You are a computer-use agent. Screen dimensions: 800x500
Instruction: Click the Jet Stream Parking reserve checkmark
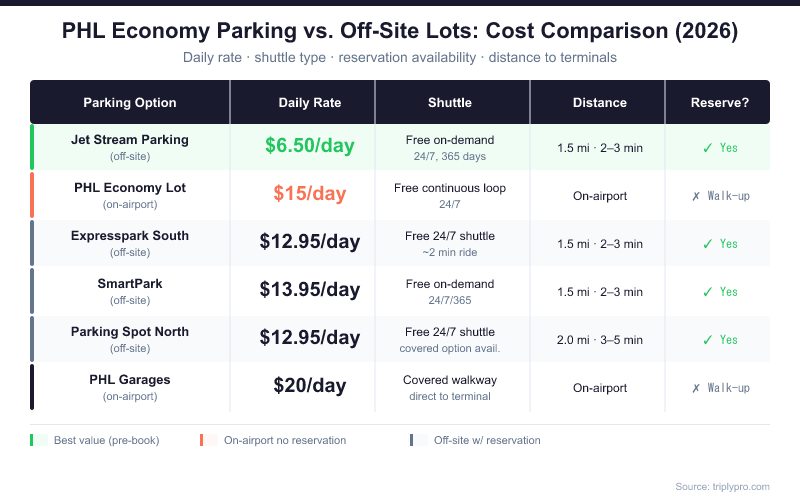coord(707,148)
